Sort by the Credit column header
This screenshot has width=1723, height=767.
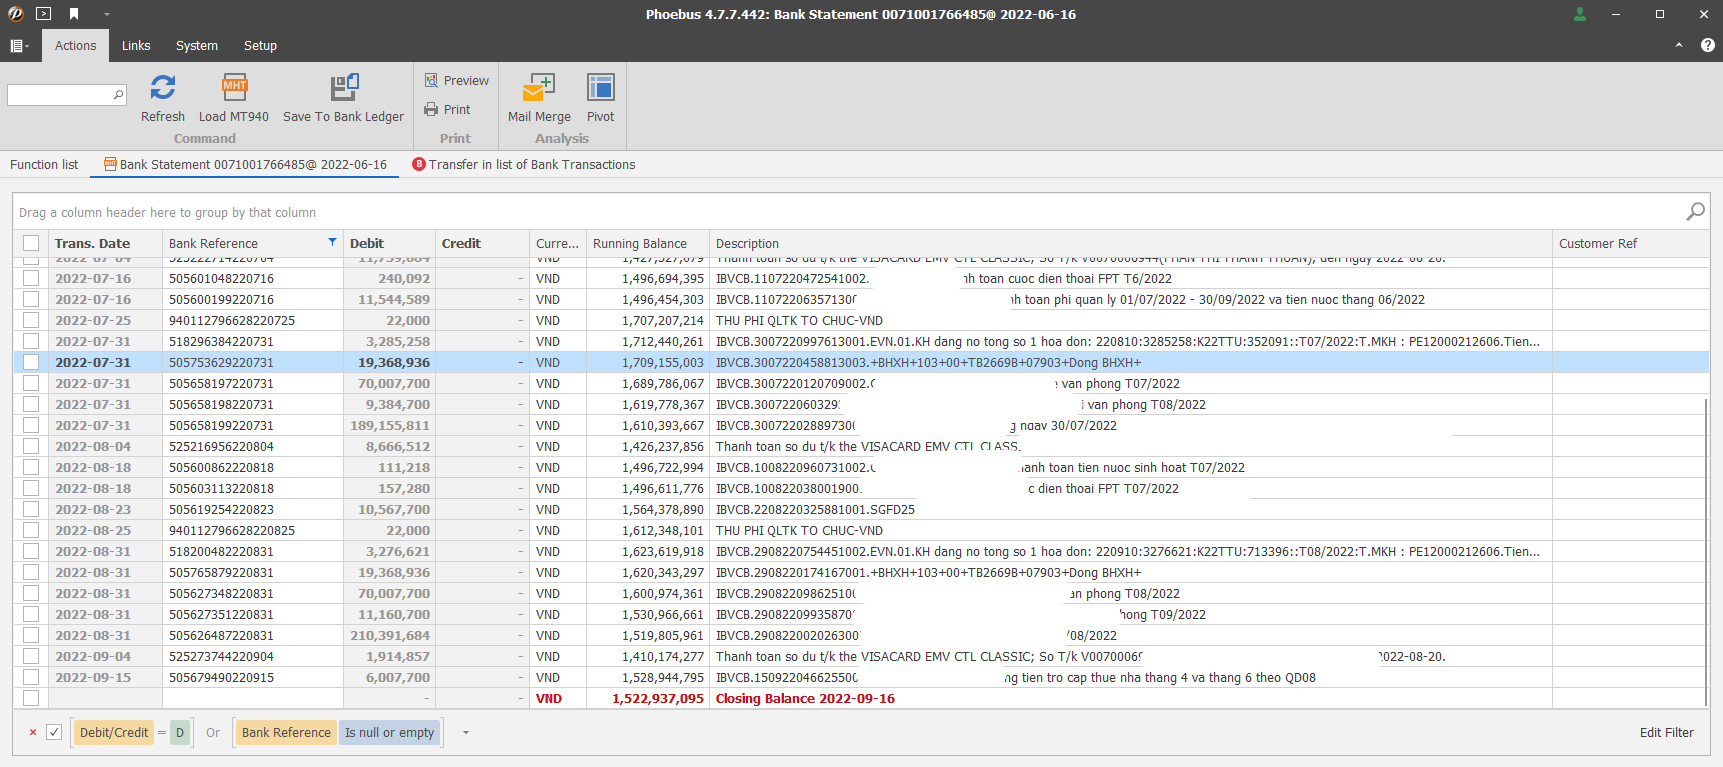pyautogui.click(x=482, y=243)
